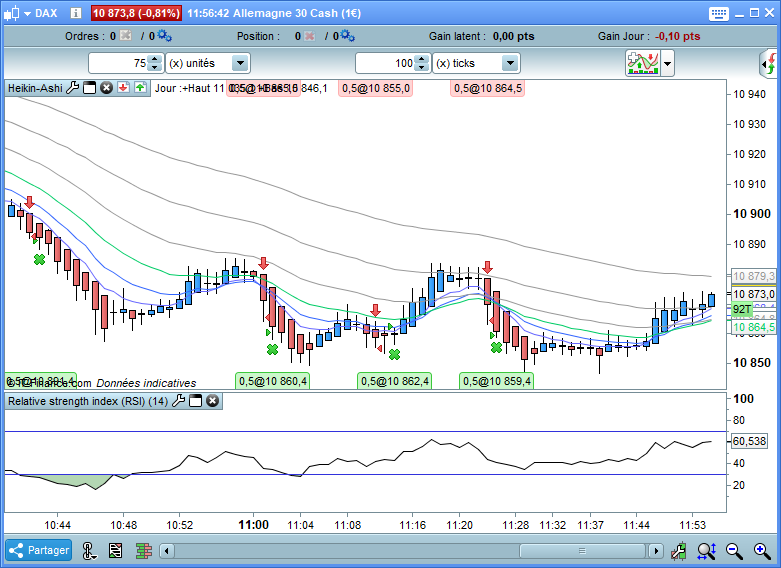Click the Gain Jour value -0,10 pts
The width and height of the screenshot is (781, 568).
pyautogui.click(x=677, y=36)
